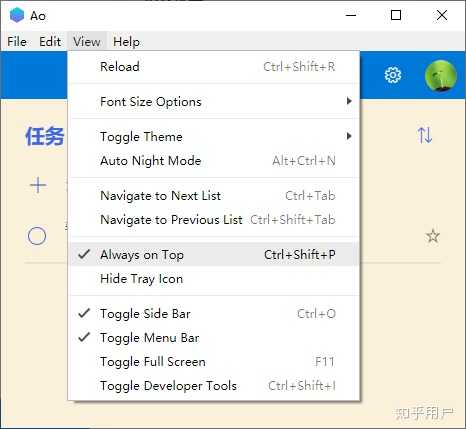This screenshot has height=429, width=466.
Task: Collapse the open View menu
Action: 87,42
